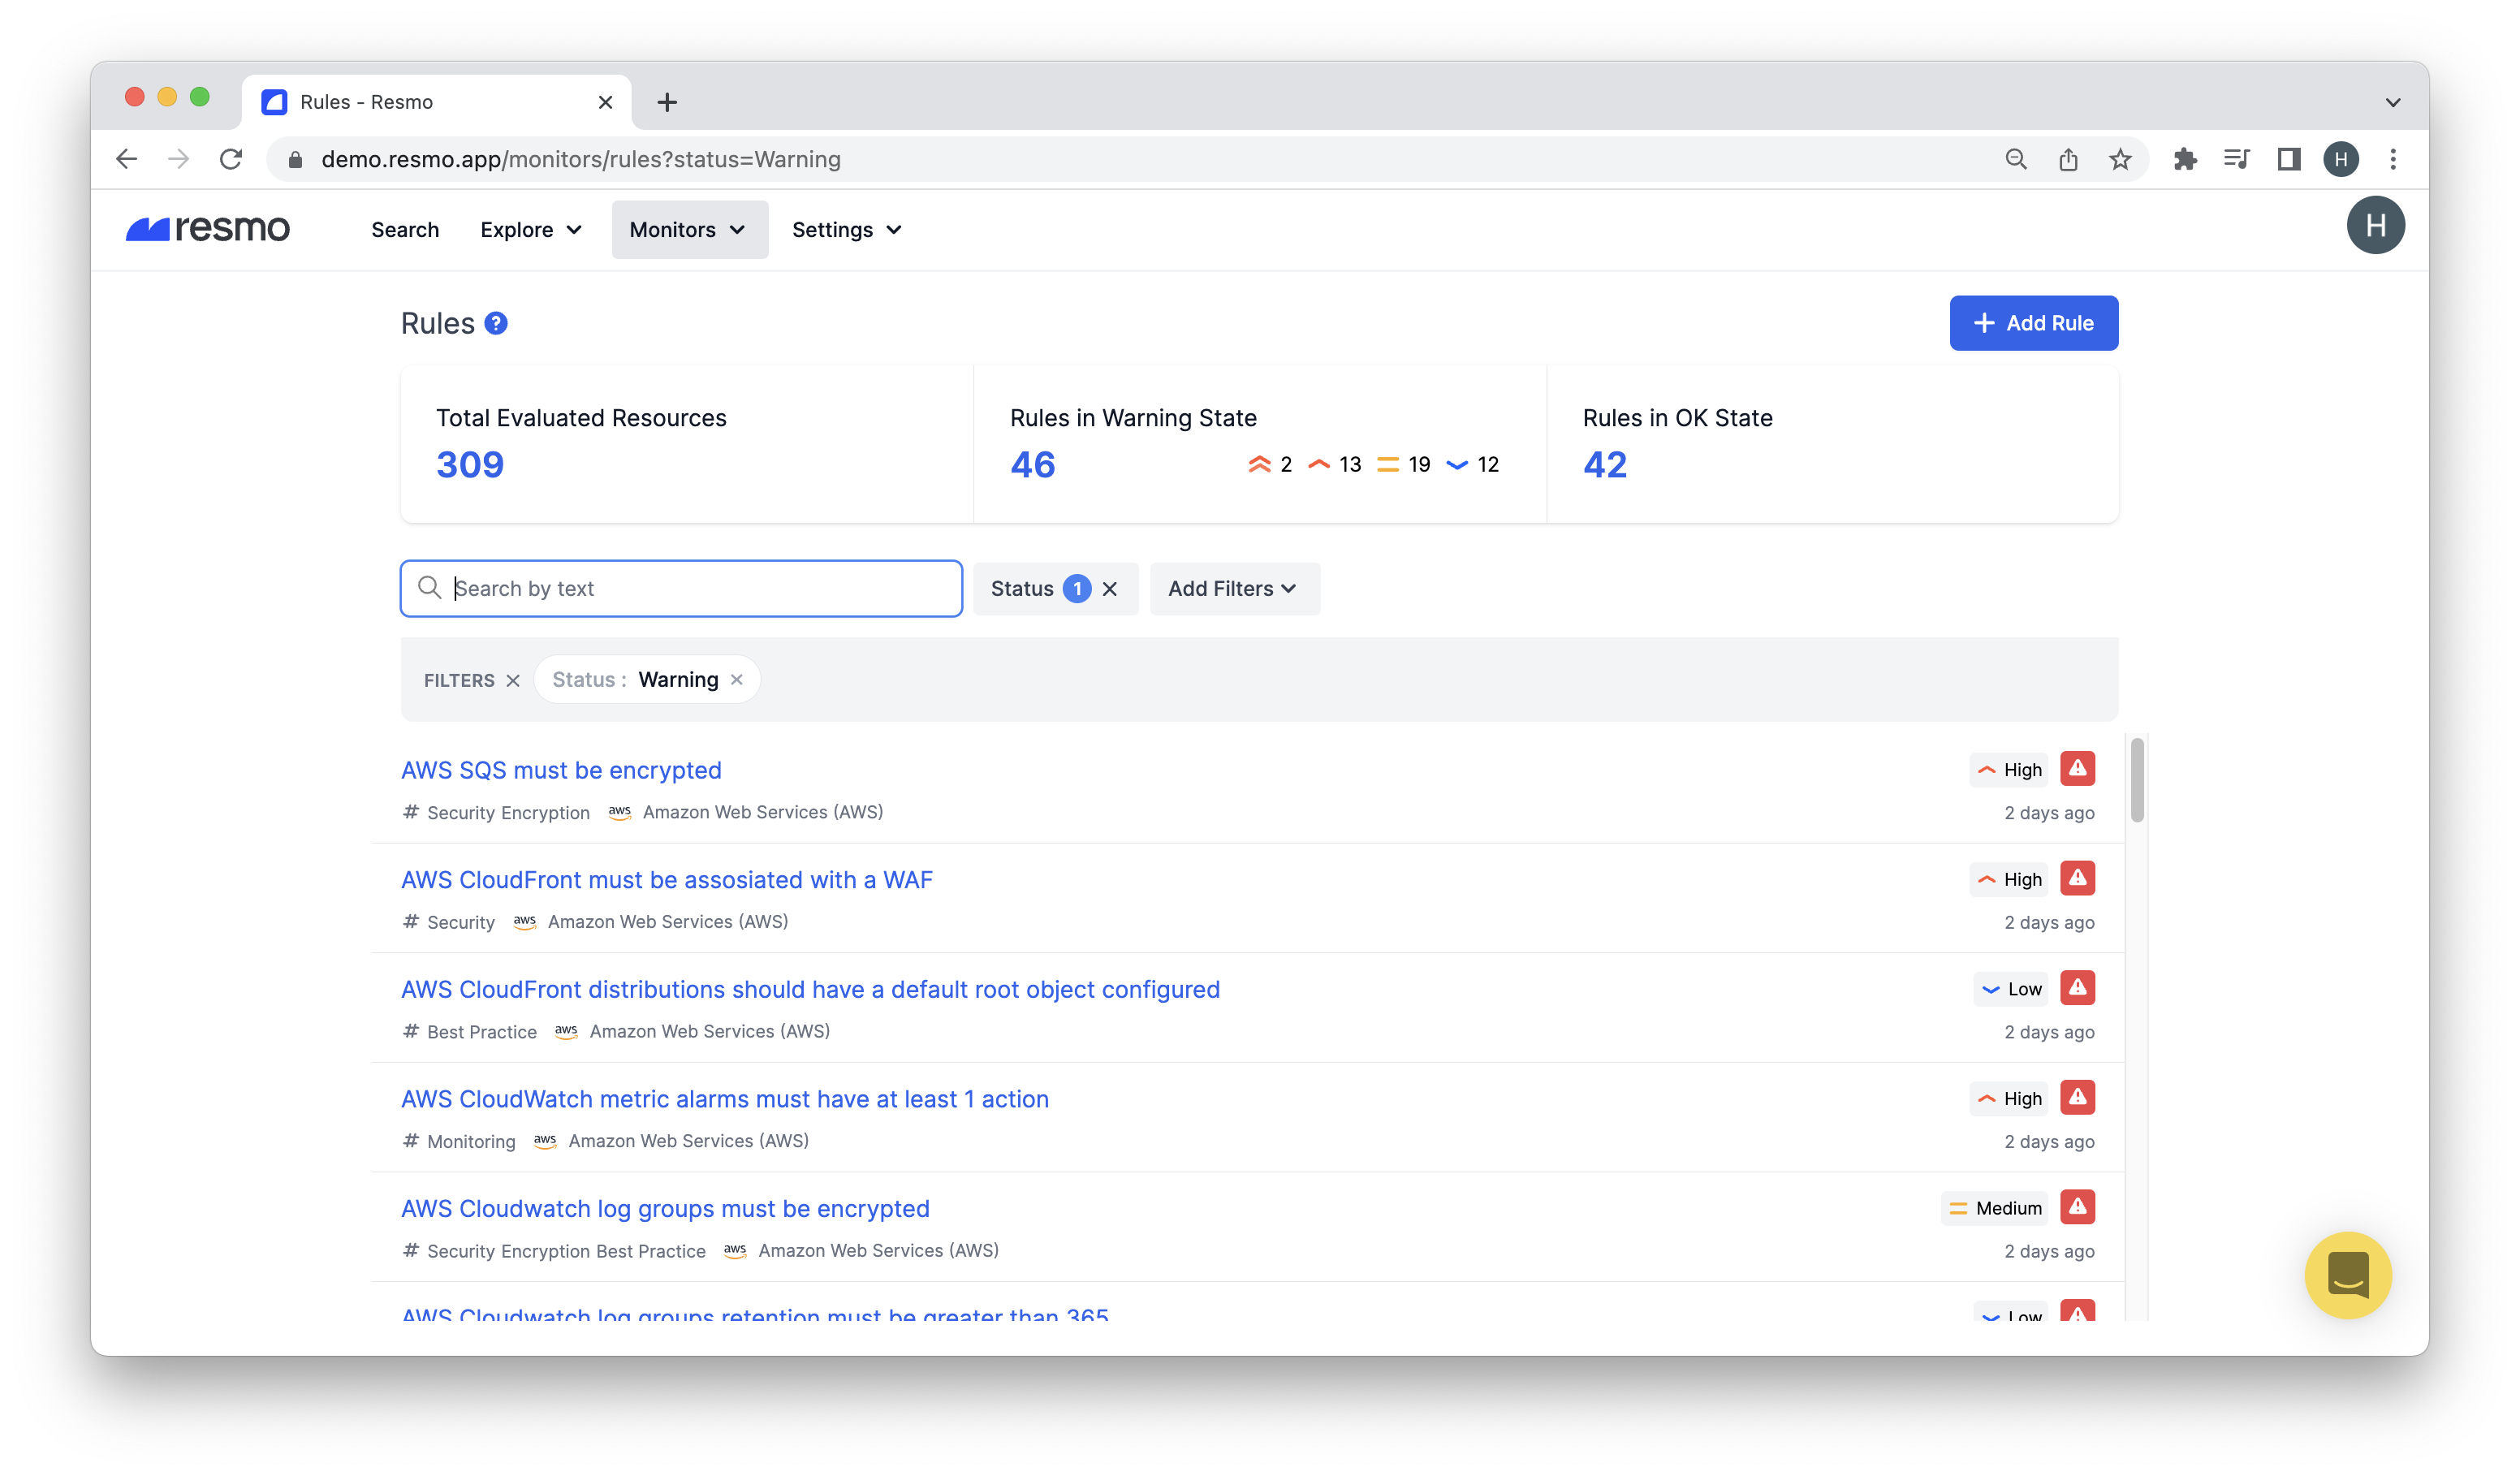This screenshot has width=2520, height=1476.
Task: Expand the Explore menu
Action: [x=531, y=230]
